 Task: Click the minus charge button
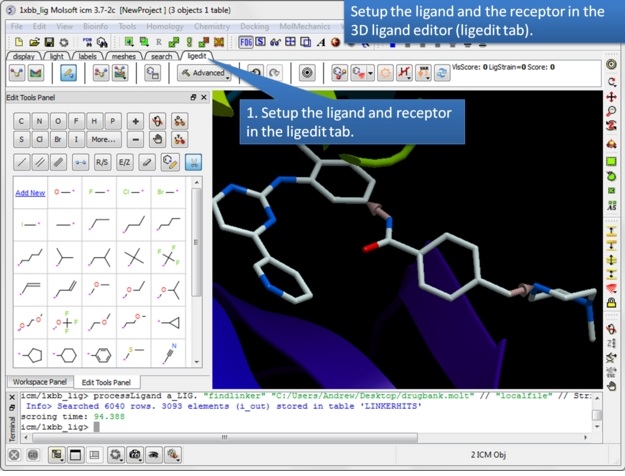(136, 140)
